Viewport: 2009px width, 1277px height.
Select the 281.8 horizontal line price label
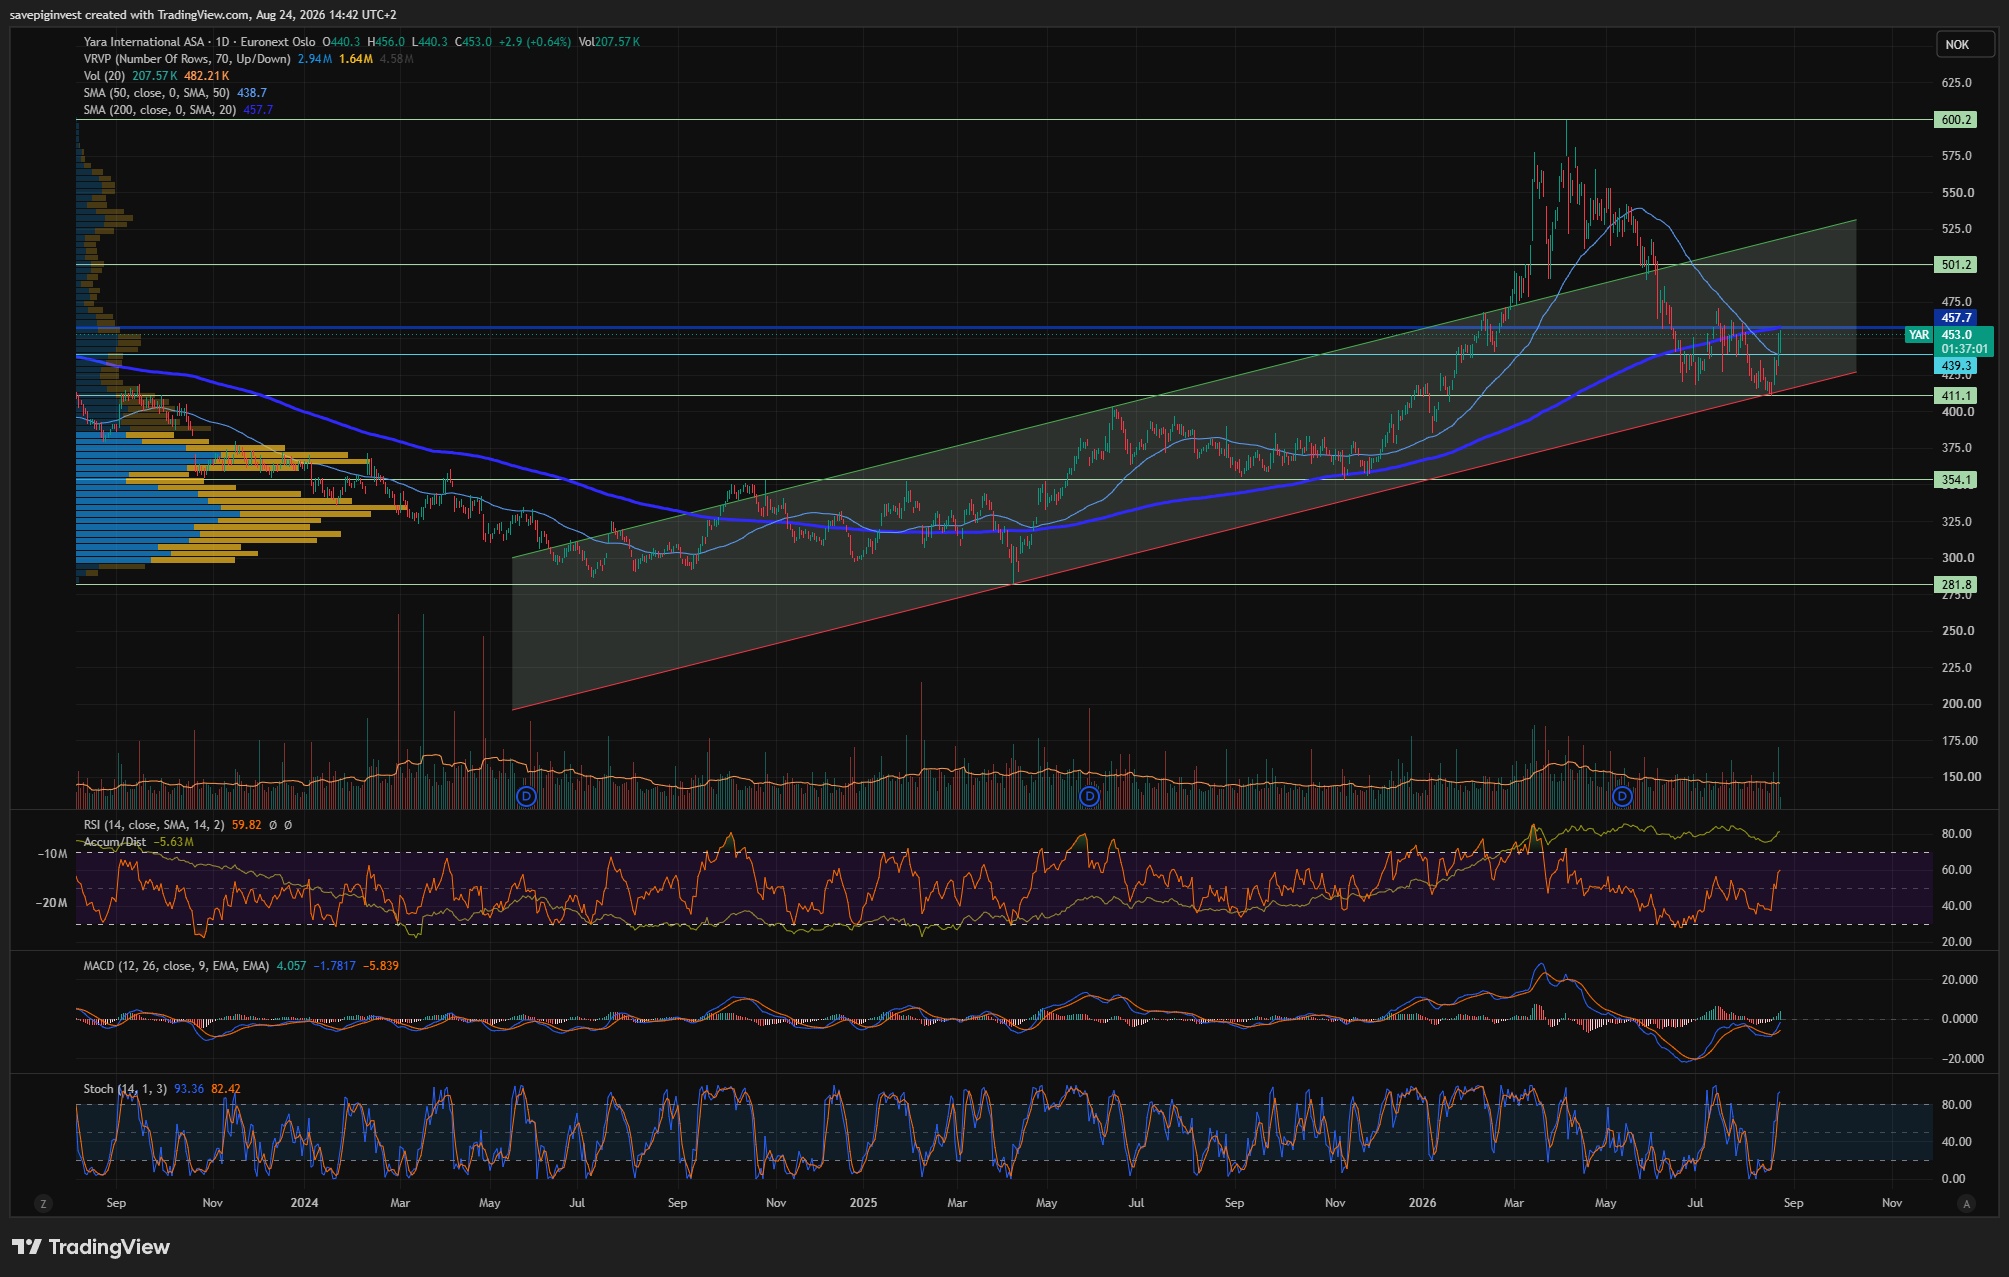1956,585
